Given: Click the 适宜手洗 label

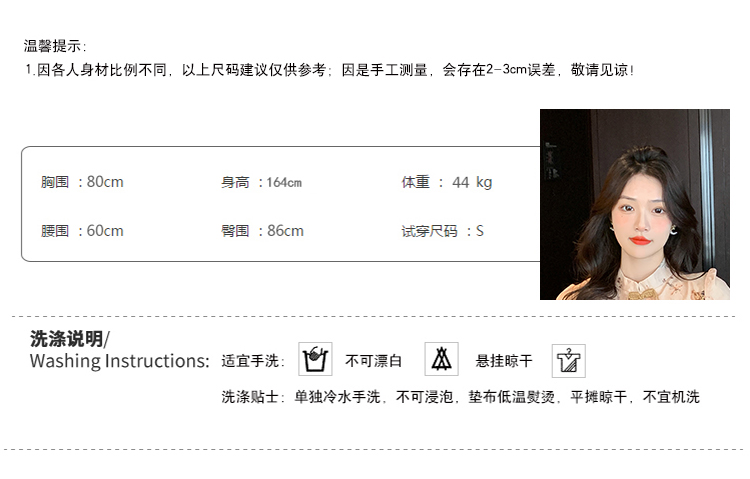Looking at the screenshot, I should tap(253, 361).
